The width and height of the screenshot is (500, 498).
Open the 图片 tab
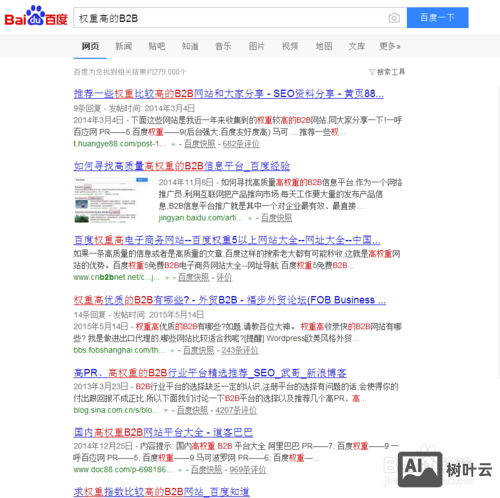click(257, 46)
